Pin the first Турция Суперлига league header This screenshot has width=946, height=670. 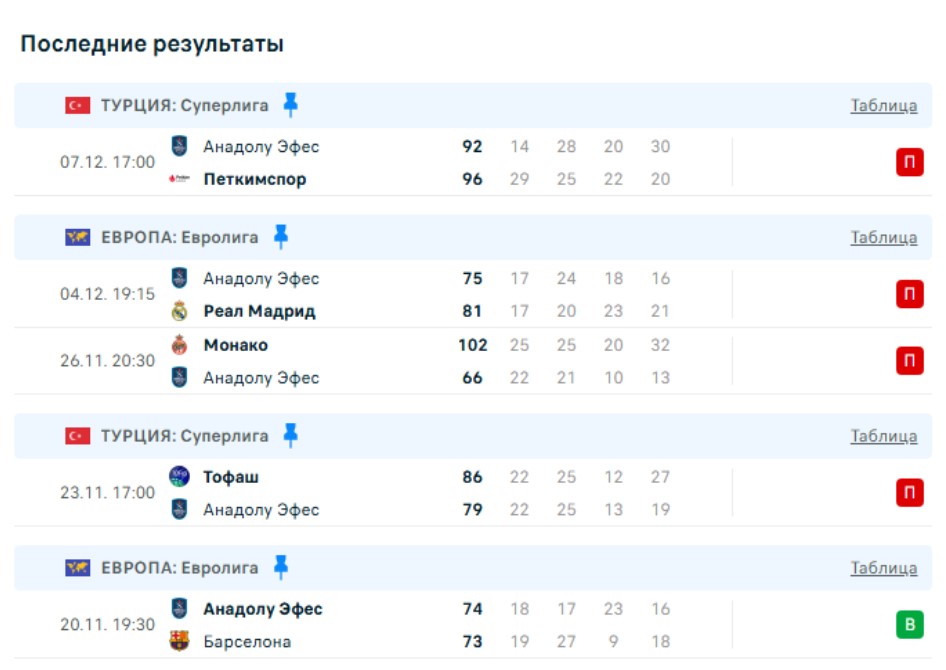click(x=290, y=105)
